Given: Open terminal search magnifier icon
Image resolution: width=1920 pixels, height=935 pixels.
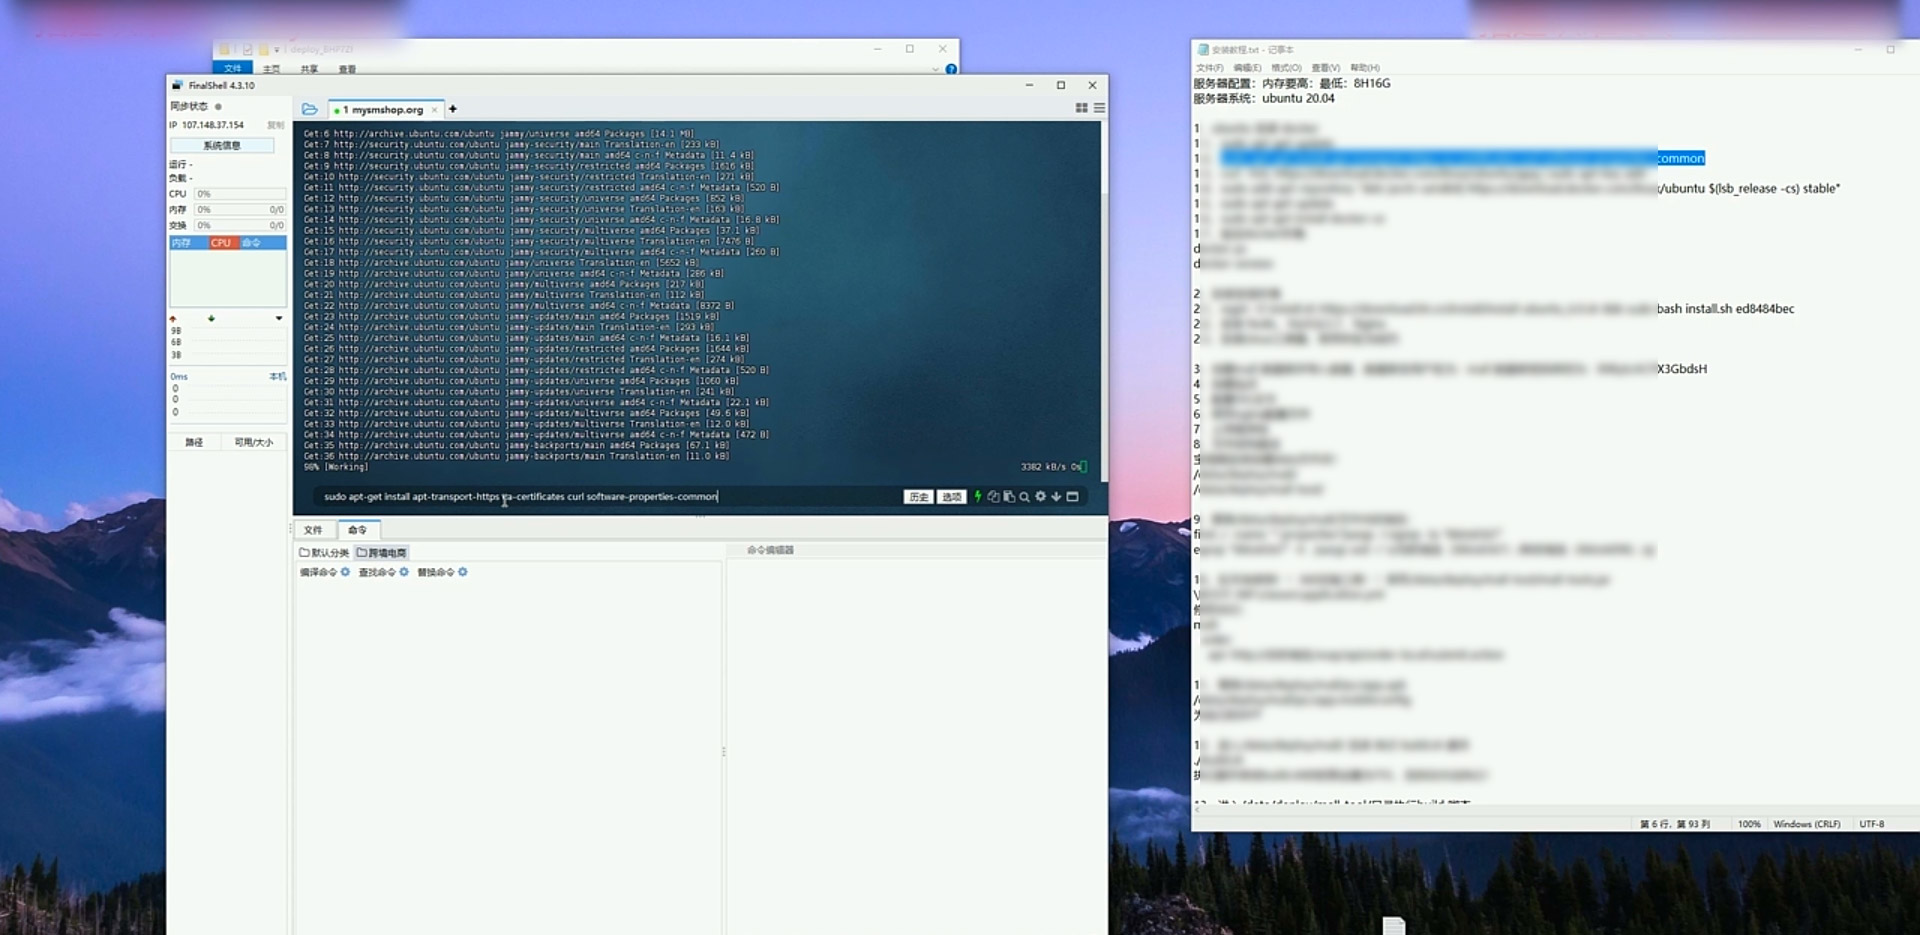Looking at the screenshot, I should pyautogui.click(x=1024, y=497).
